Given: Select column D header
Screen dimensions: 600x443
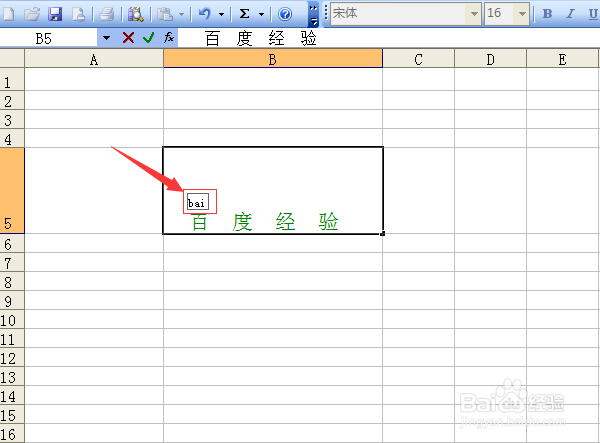Looking at the screenshot, I should 490,59.
